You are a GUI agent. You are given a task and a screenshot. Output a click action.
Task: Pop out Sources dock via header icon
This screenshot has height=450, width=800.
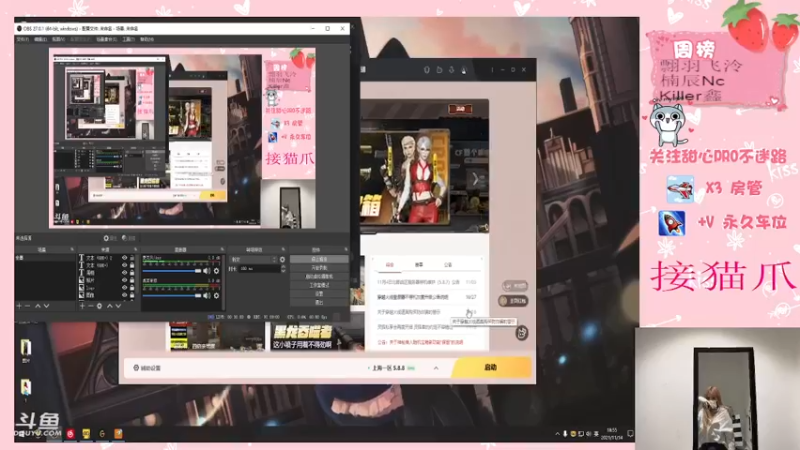135,249
